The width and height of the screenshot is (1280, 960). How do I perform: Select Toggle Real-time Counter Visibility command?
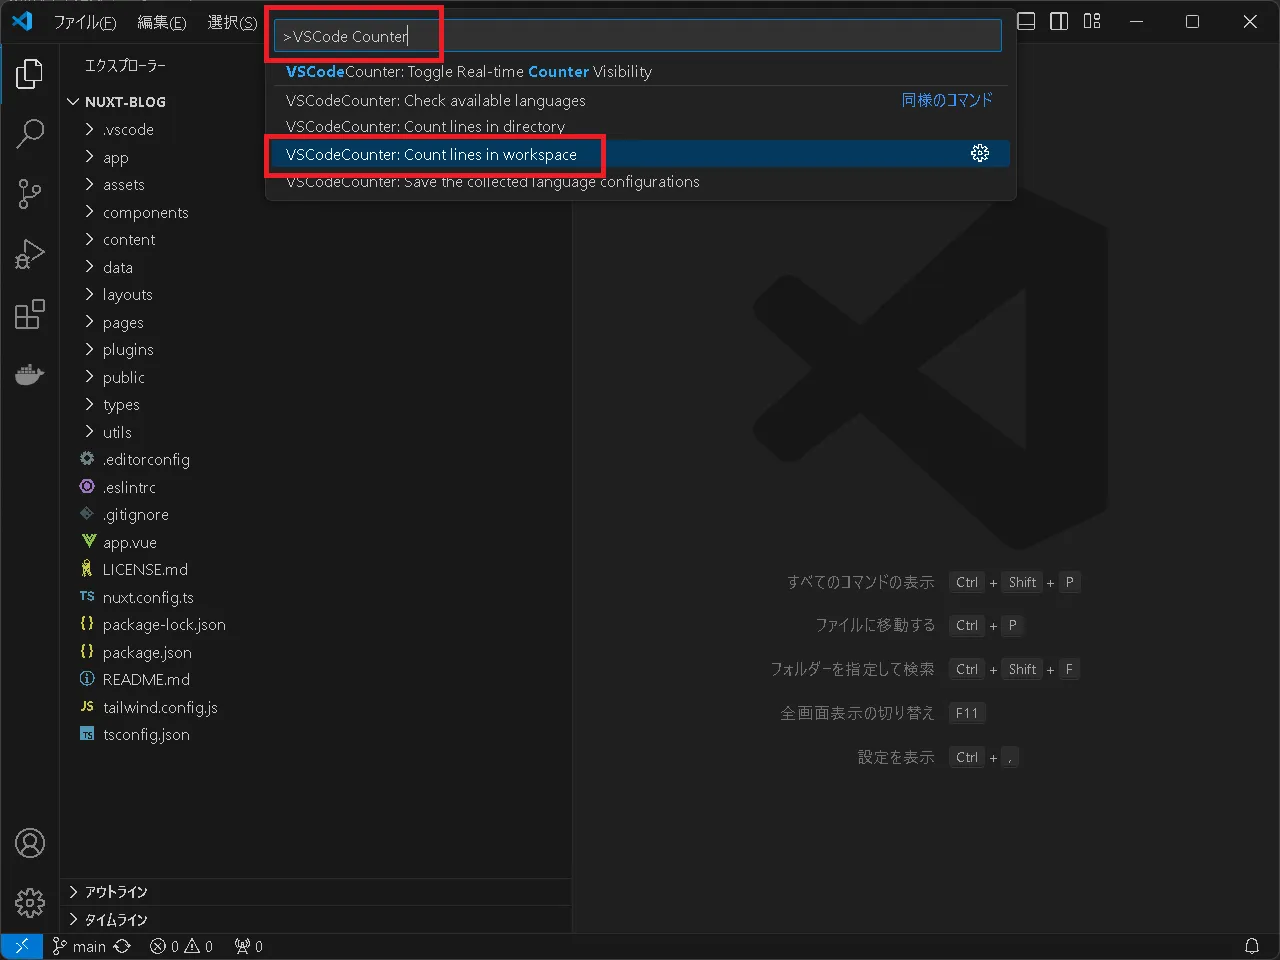click(x=640, y=72)
